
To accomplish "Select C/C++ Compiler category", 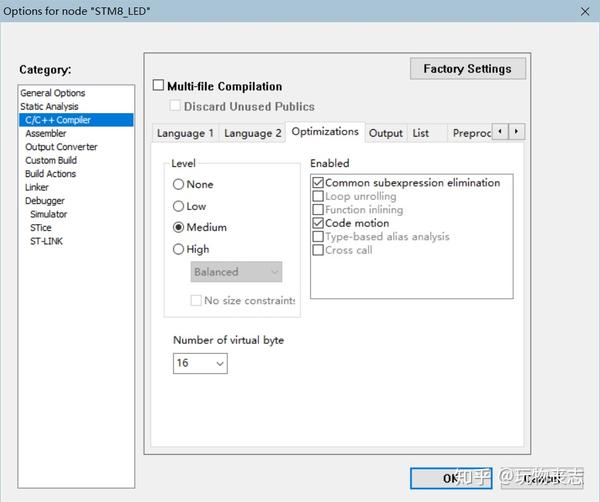I will click(76, 120).
